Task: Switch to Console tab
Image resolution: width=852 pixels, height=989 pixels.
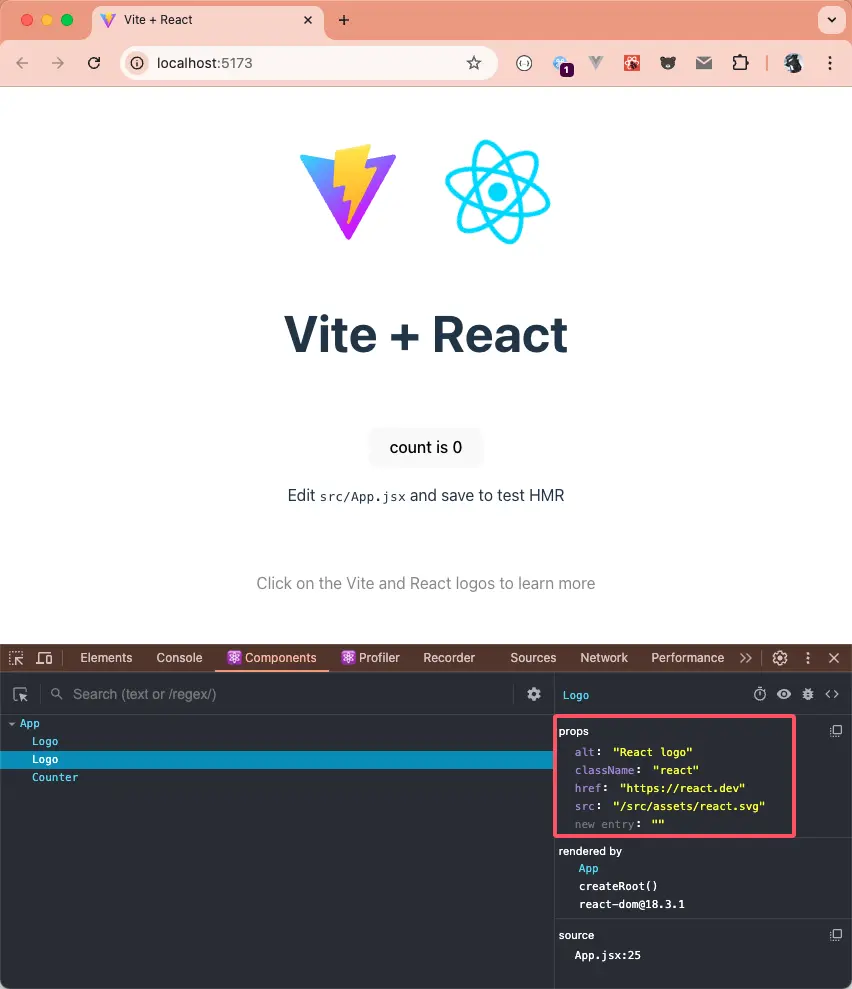Action: 179,658
